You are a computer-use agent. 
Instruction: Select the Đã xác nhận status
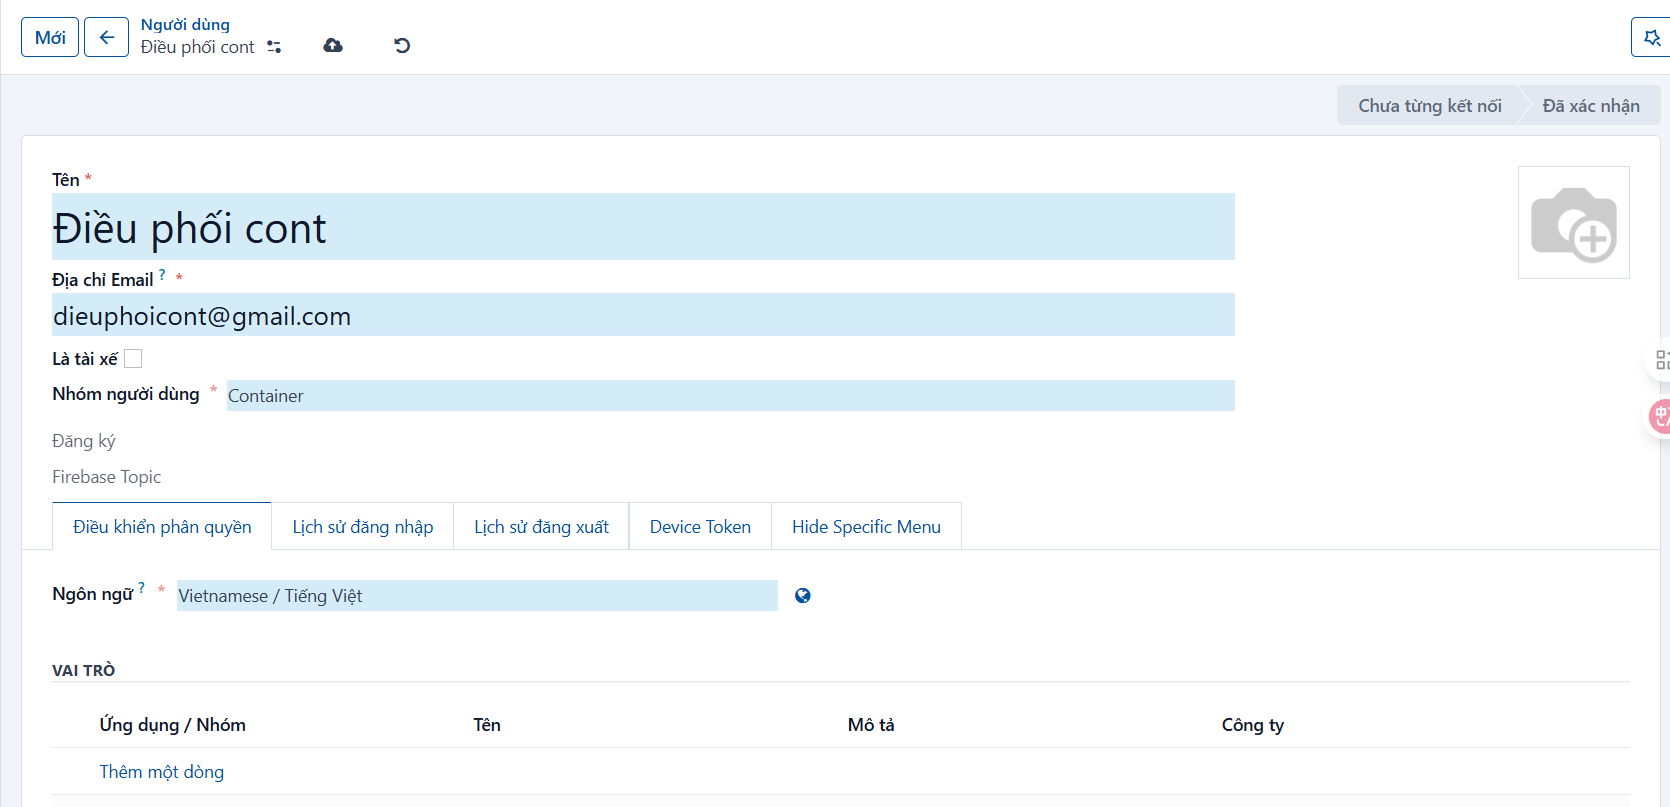[x=1591, y=106]
